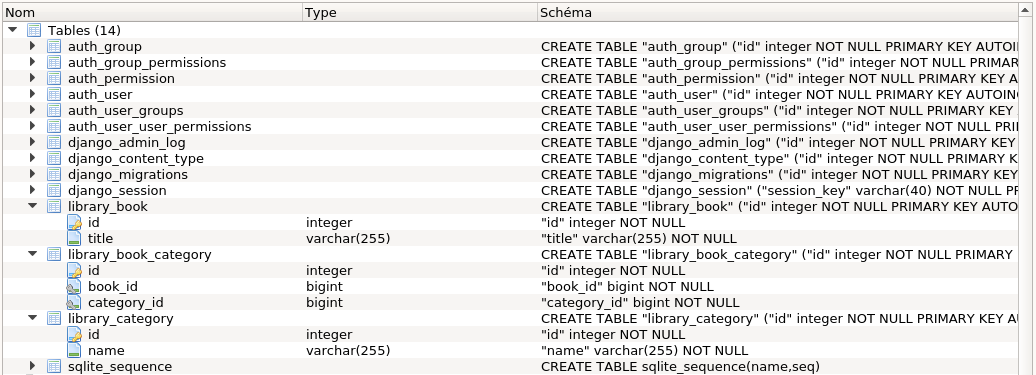Click the auth_group table icon
1036x375 pixels.
pos(54,46)
